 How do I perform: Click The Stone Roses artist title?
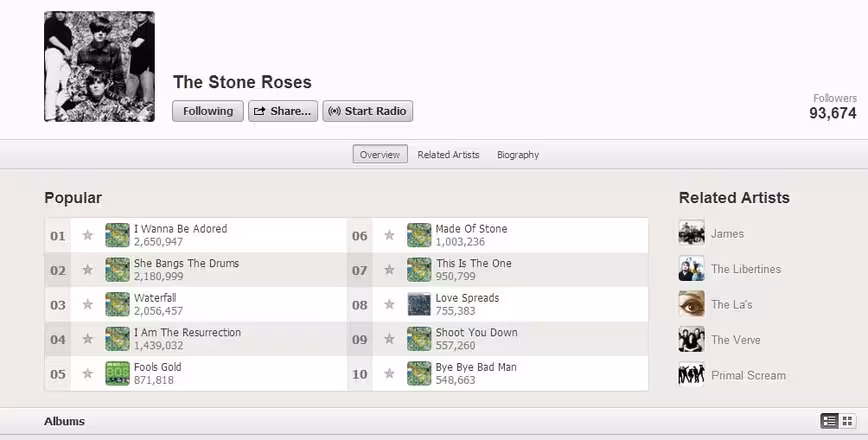[x=242, y=82]
